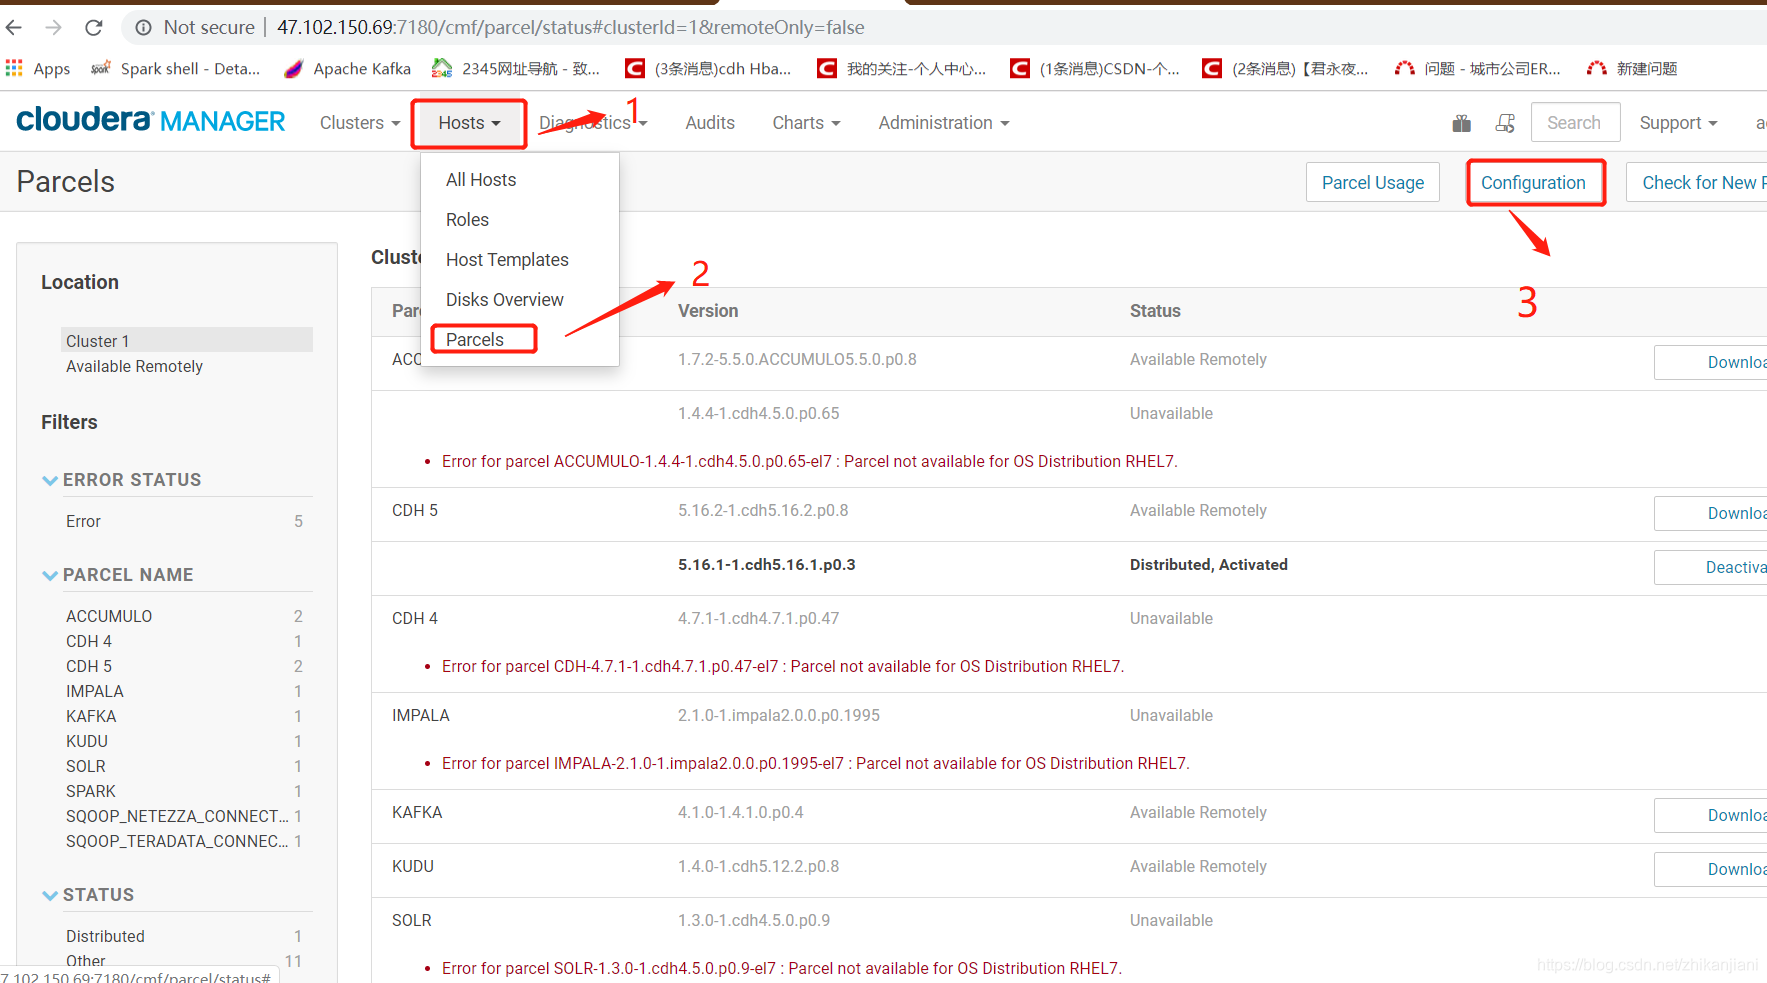Open the 我的关注 bookmark

(902, 68)
